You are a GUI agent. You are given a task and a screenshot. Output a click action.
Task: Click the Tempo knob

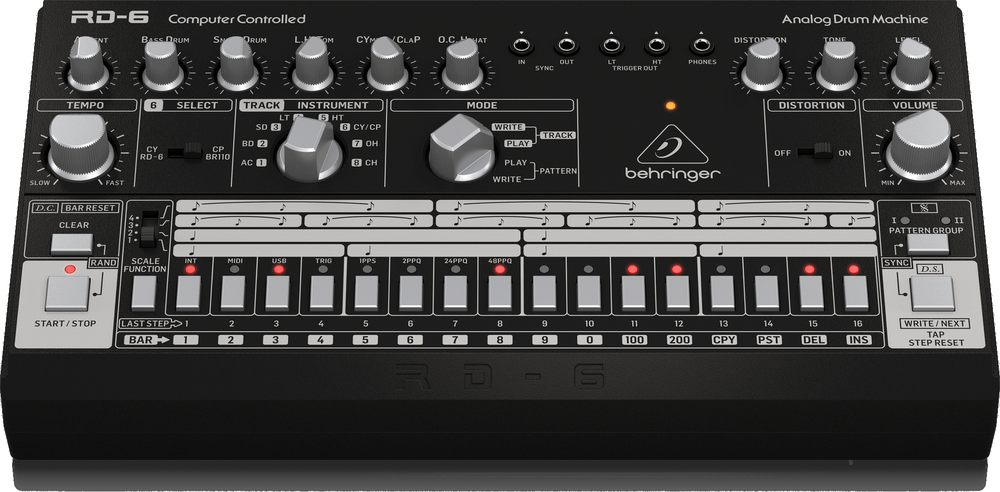[76, 150]
